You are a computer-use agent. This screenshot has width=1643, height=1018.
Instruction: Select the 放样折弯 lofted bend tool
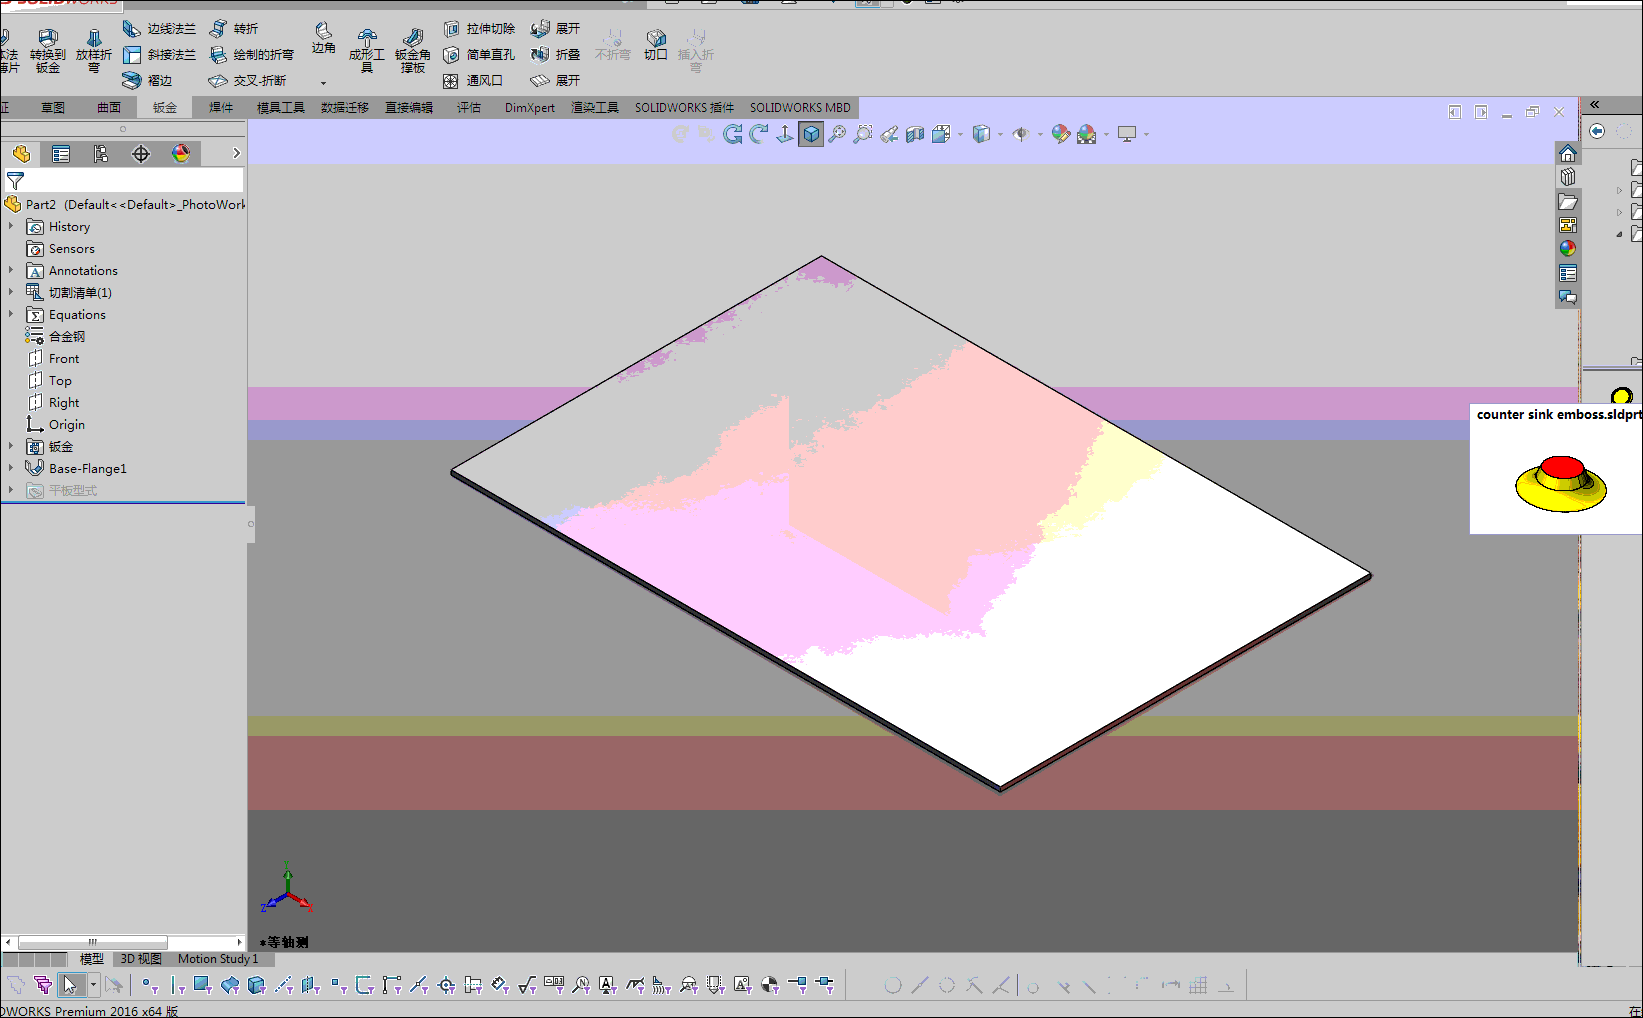click(94, 50)
